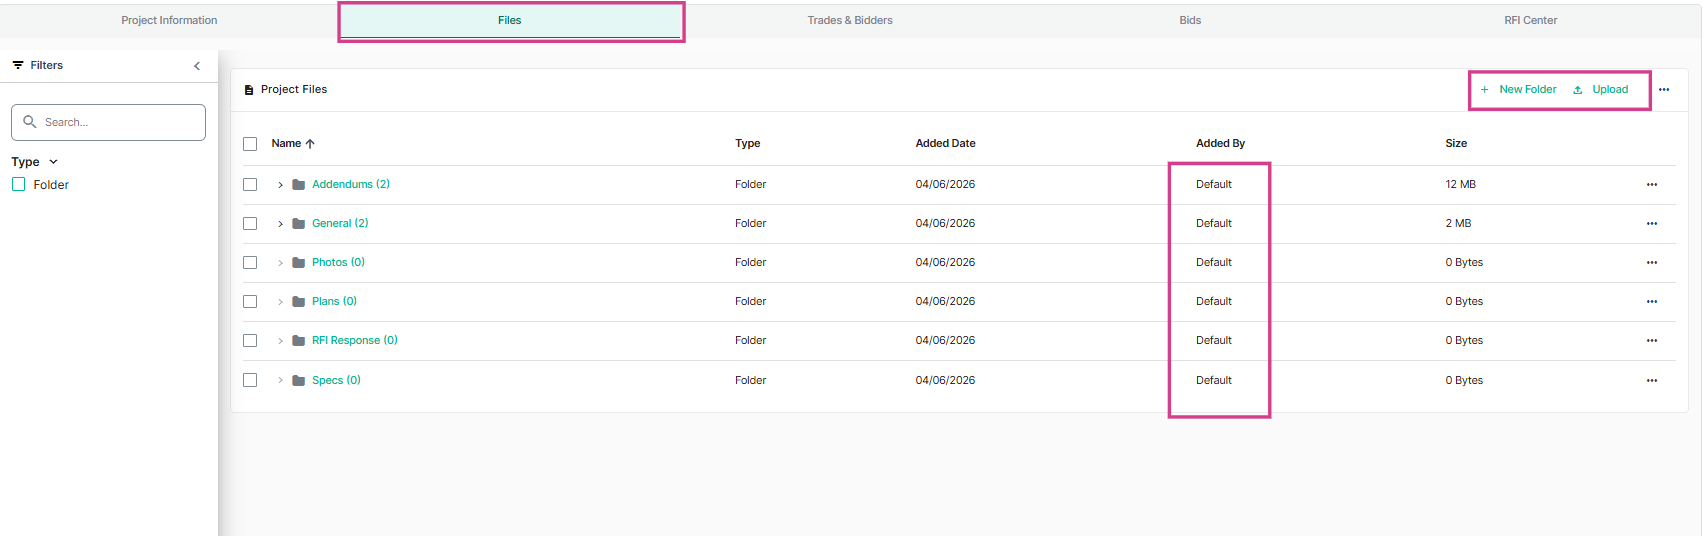The height and width of the screenshot is (536, 1707).
Task: Sort by the Added By column header
Action: pos(1220,144)
